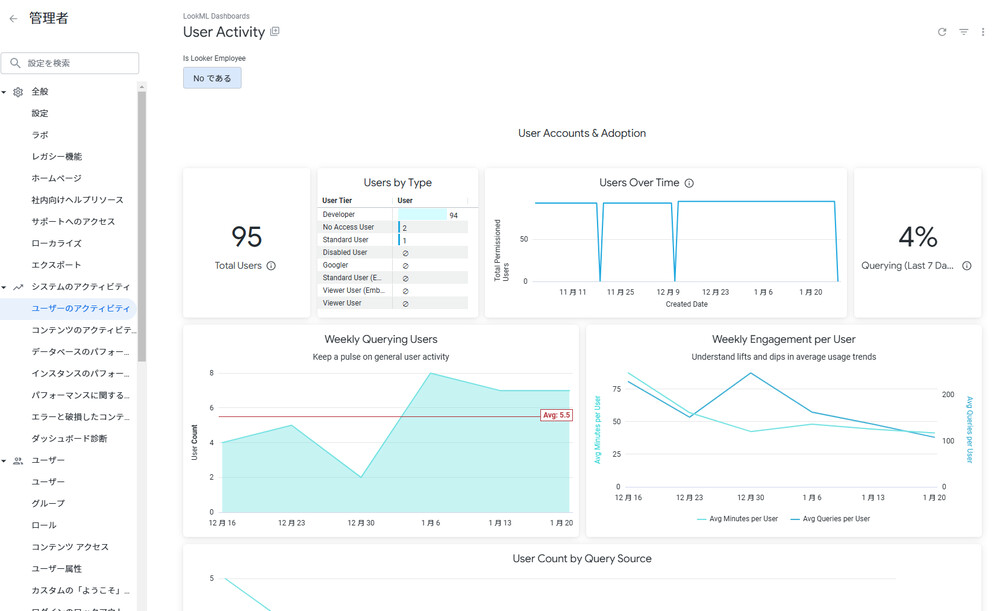Go to the ロール page
This screenshot has width=1000, height=611.
click(x=44, y=525)
